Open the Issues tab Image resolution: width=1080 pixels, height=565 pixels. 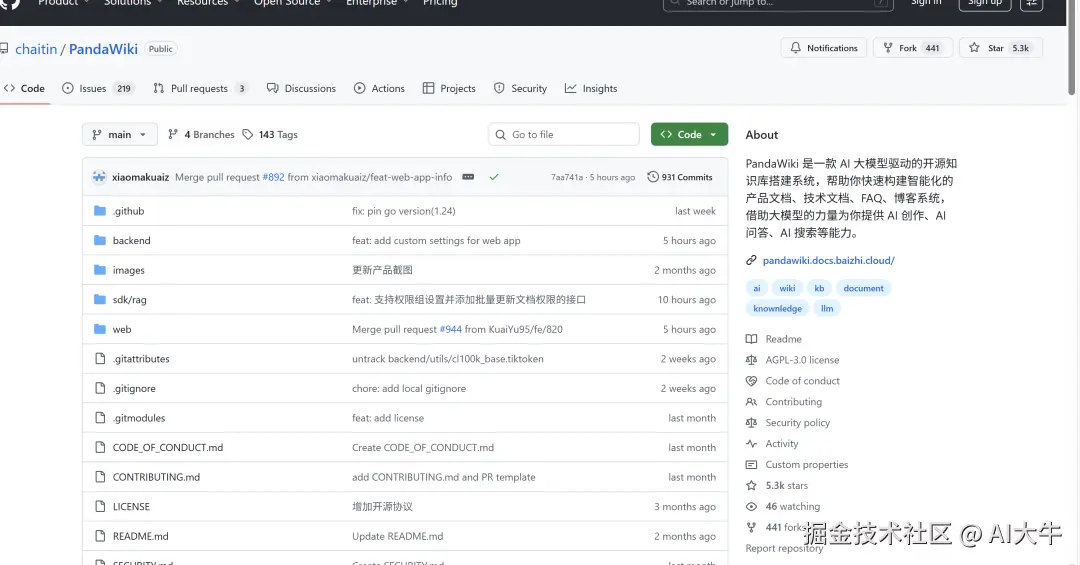click(97, 88)
